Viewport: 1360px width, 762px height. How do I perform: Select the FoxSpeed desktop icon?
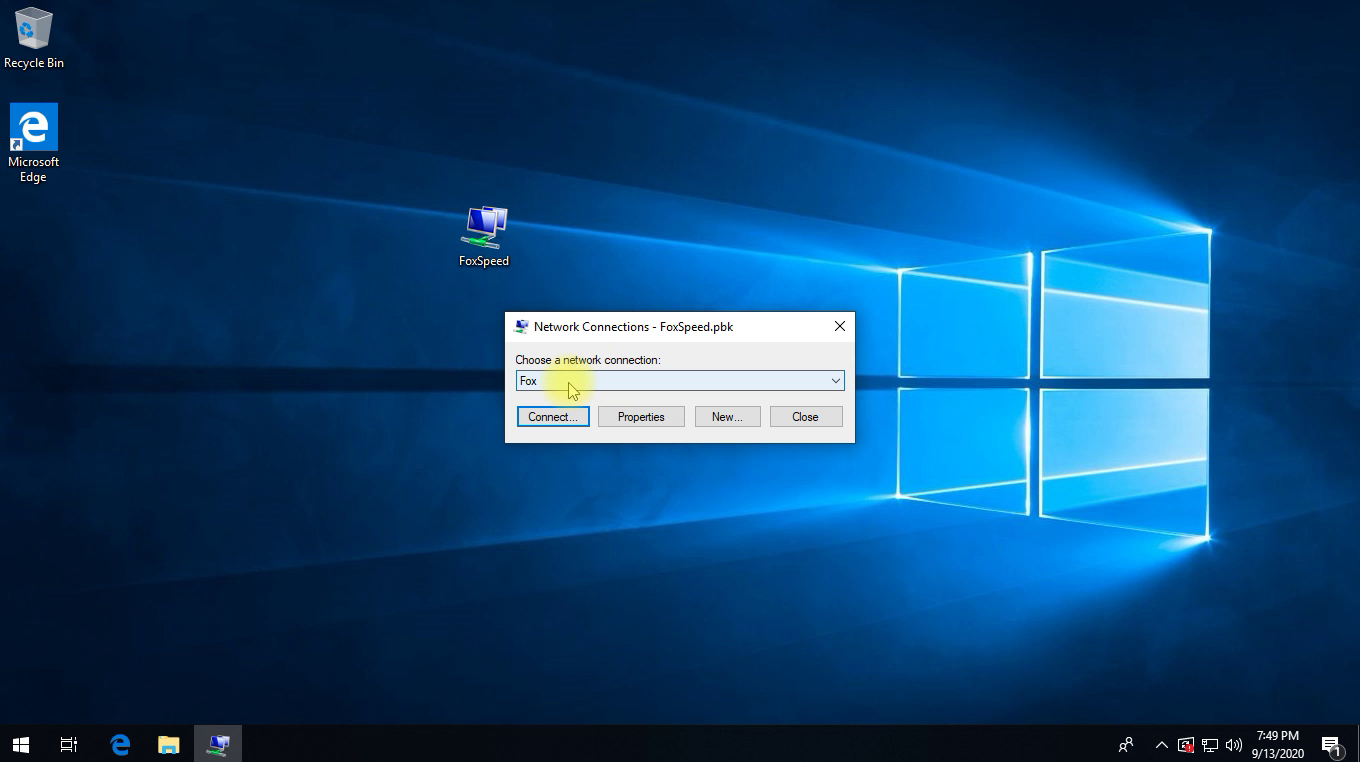[x=484, y=236]
